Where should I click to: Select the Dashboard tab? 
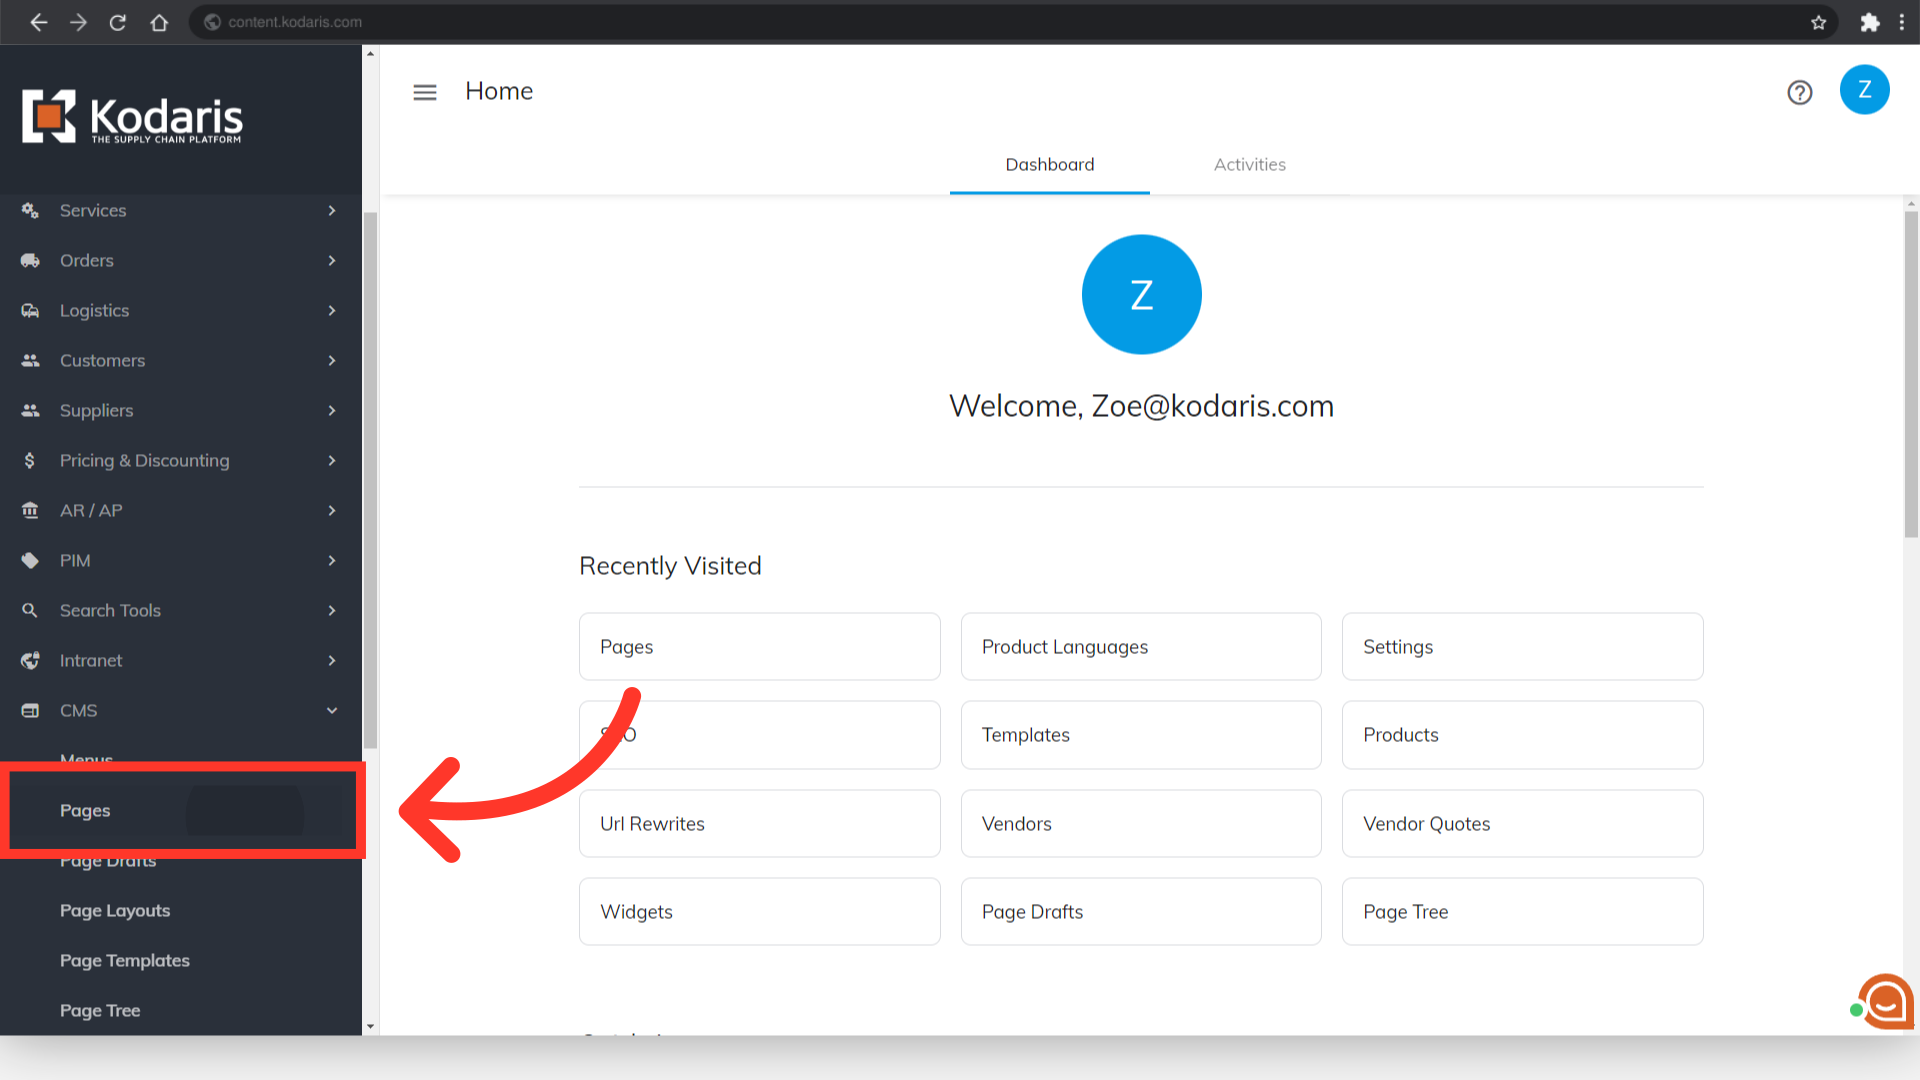[1049, 165]
